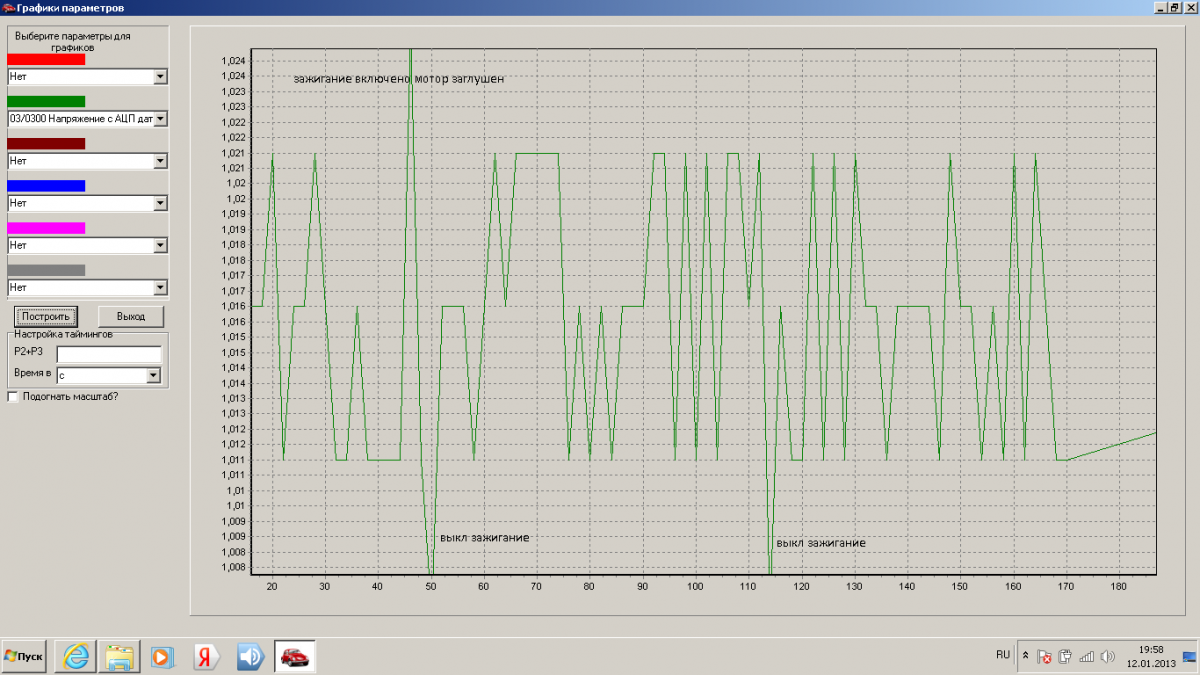
Task: Expand the parameter dropdown under the red swatch
Action: pos(160,77)
